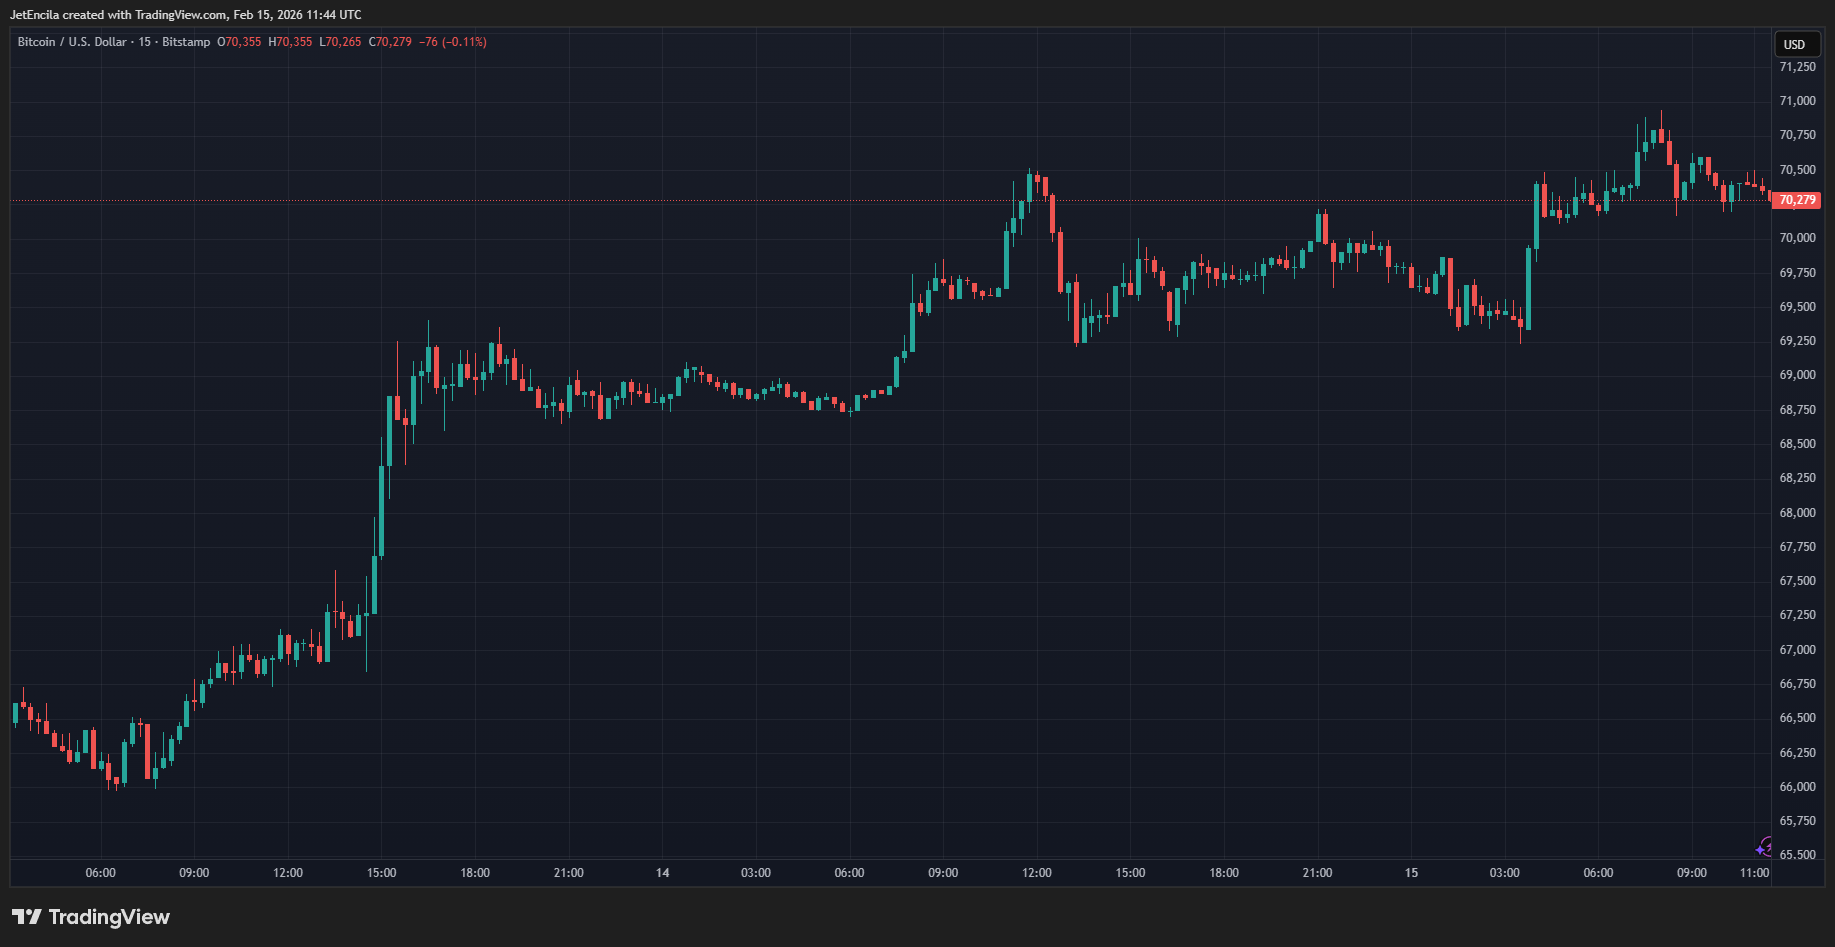Click the Bitcoin / U.S. Dollar symbol title

pos(71,42)
